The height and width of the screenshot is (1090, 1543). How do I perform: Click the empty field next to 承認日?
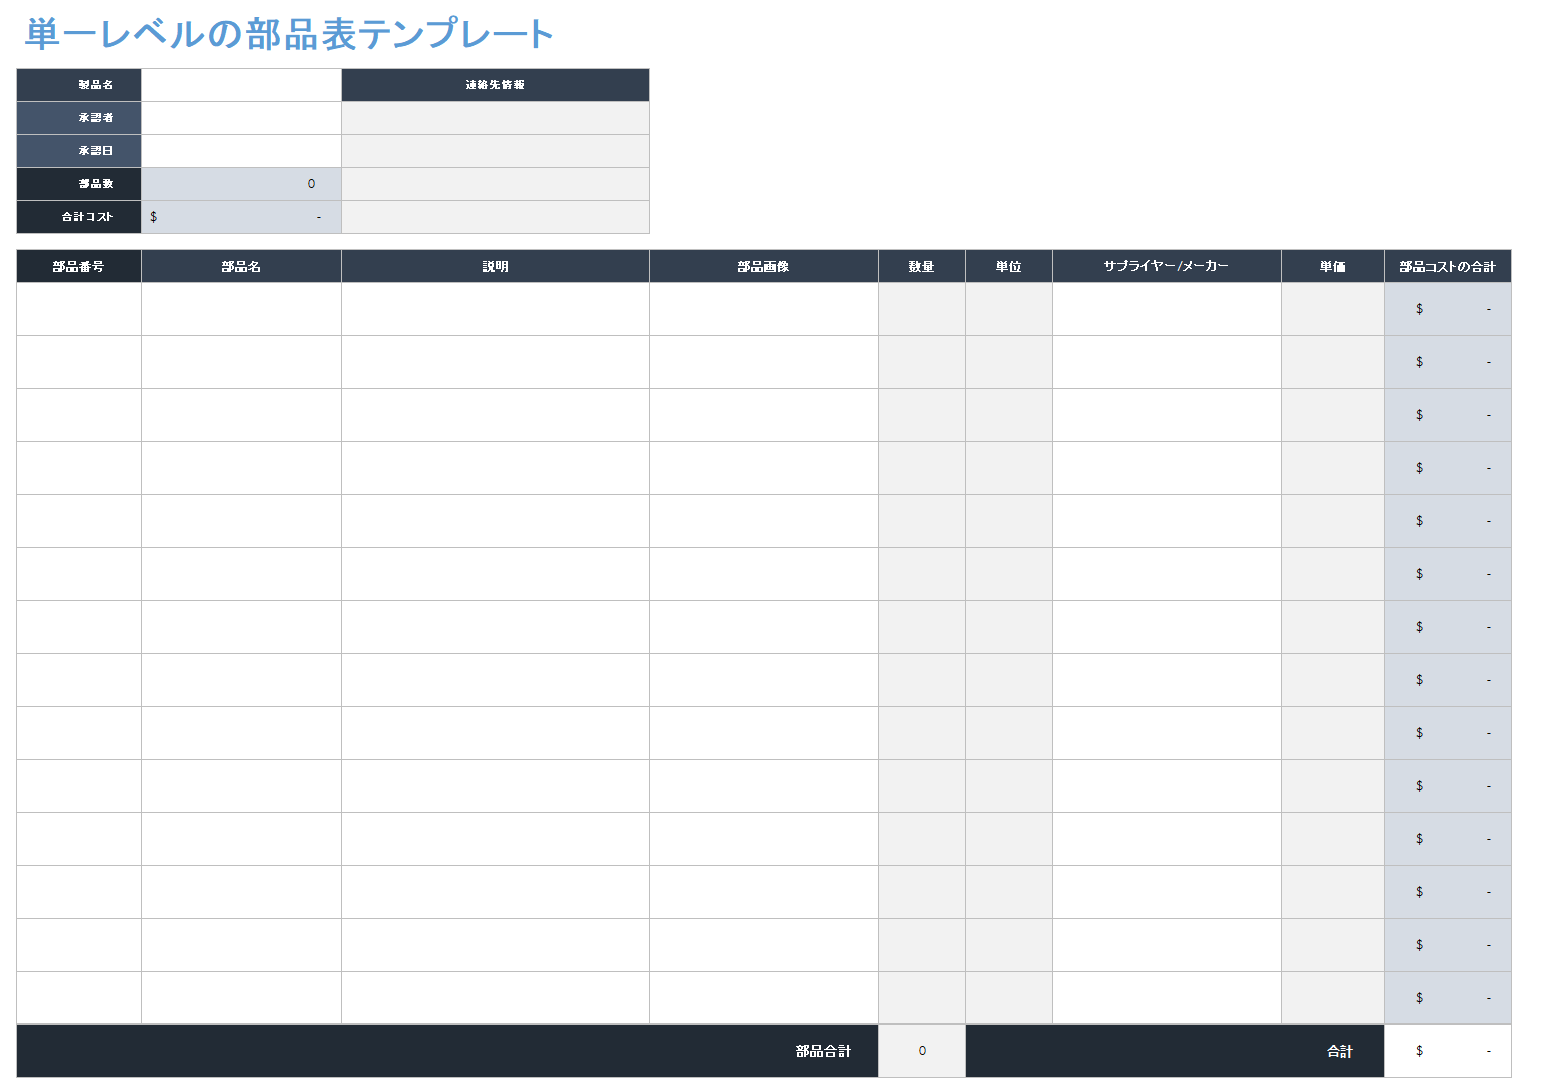pos(241,151)
